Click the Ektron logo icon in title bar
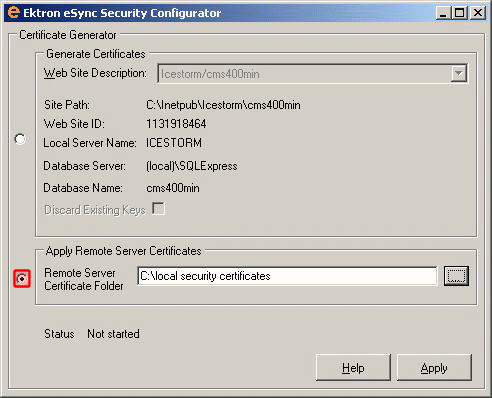 click(x=13, y=13)
